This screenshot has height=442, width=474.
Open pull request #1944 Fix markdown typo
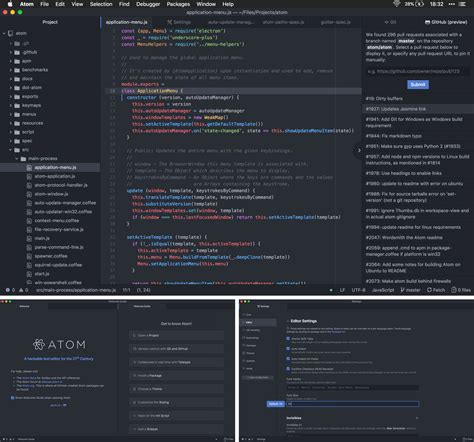click(x=394, y=136)
